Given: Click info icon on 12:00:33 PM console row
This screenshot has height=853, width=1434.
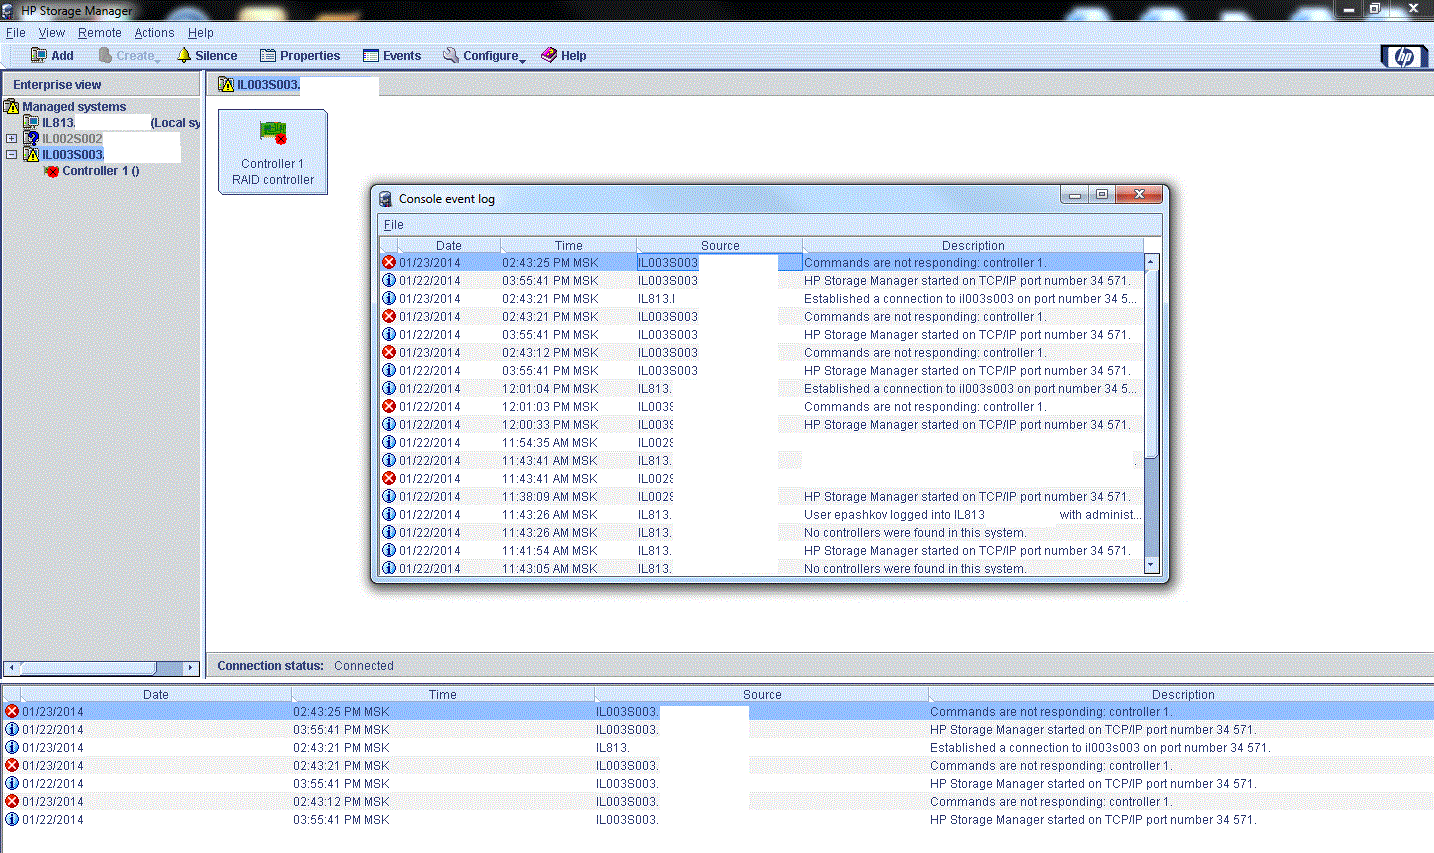Looking at the screenshot, I should [x=389, y=424].
